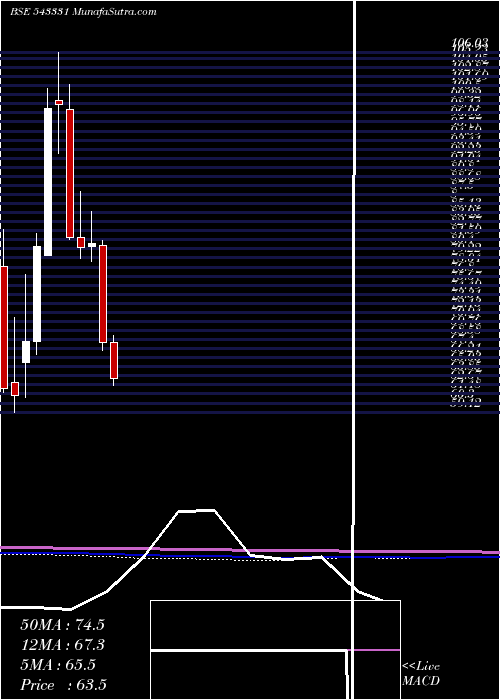Select the 12MA : 67.3 value

click(62, 645)
